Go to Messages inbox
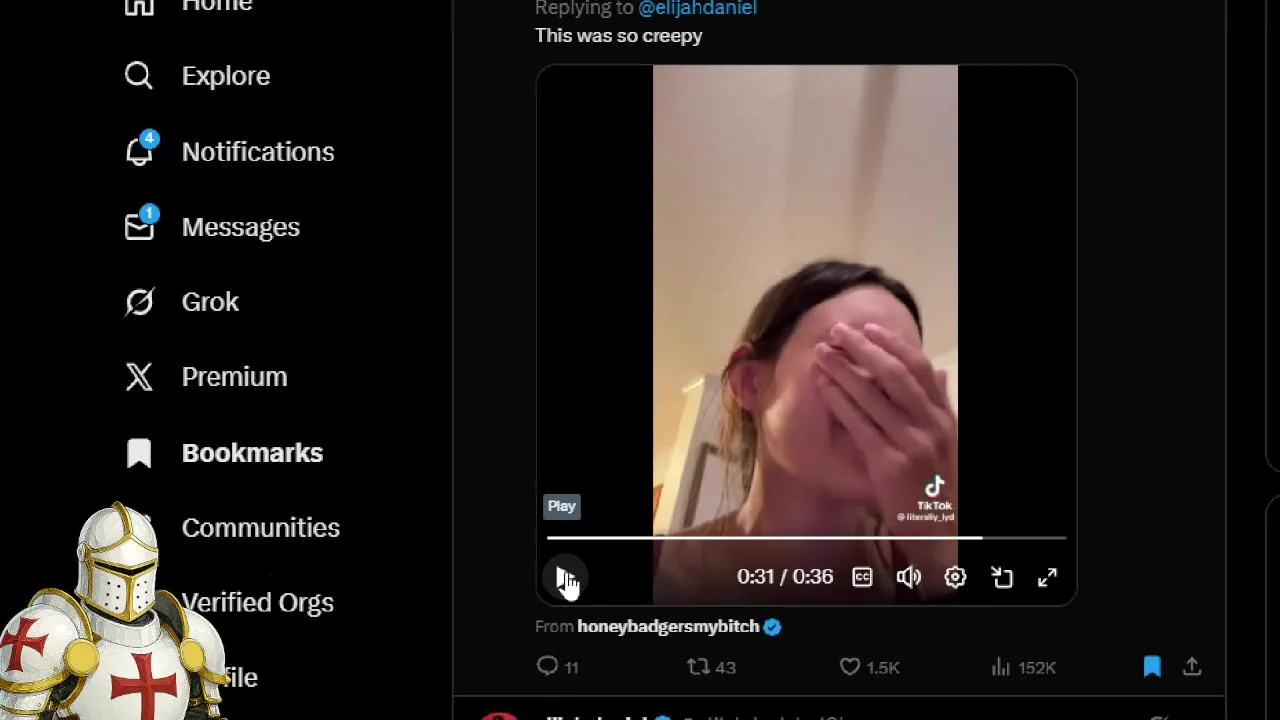 pyautogui.click(x=212, y=227)
